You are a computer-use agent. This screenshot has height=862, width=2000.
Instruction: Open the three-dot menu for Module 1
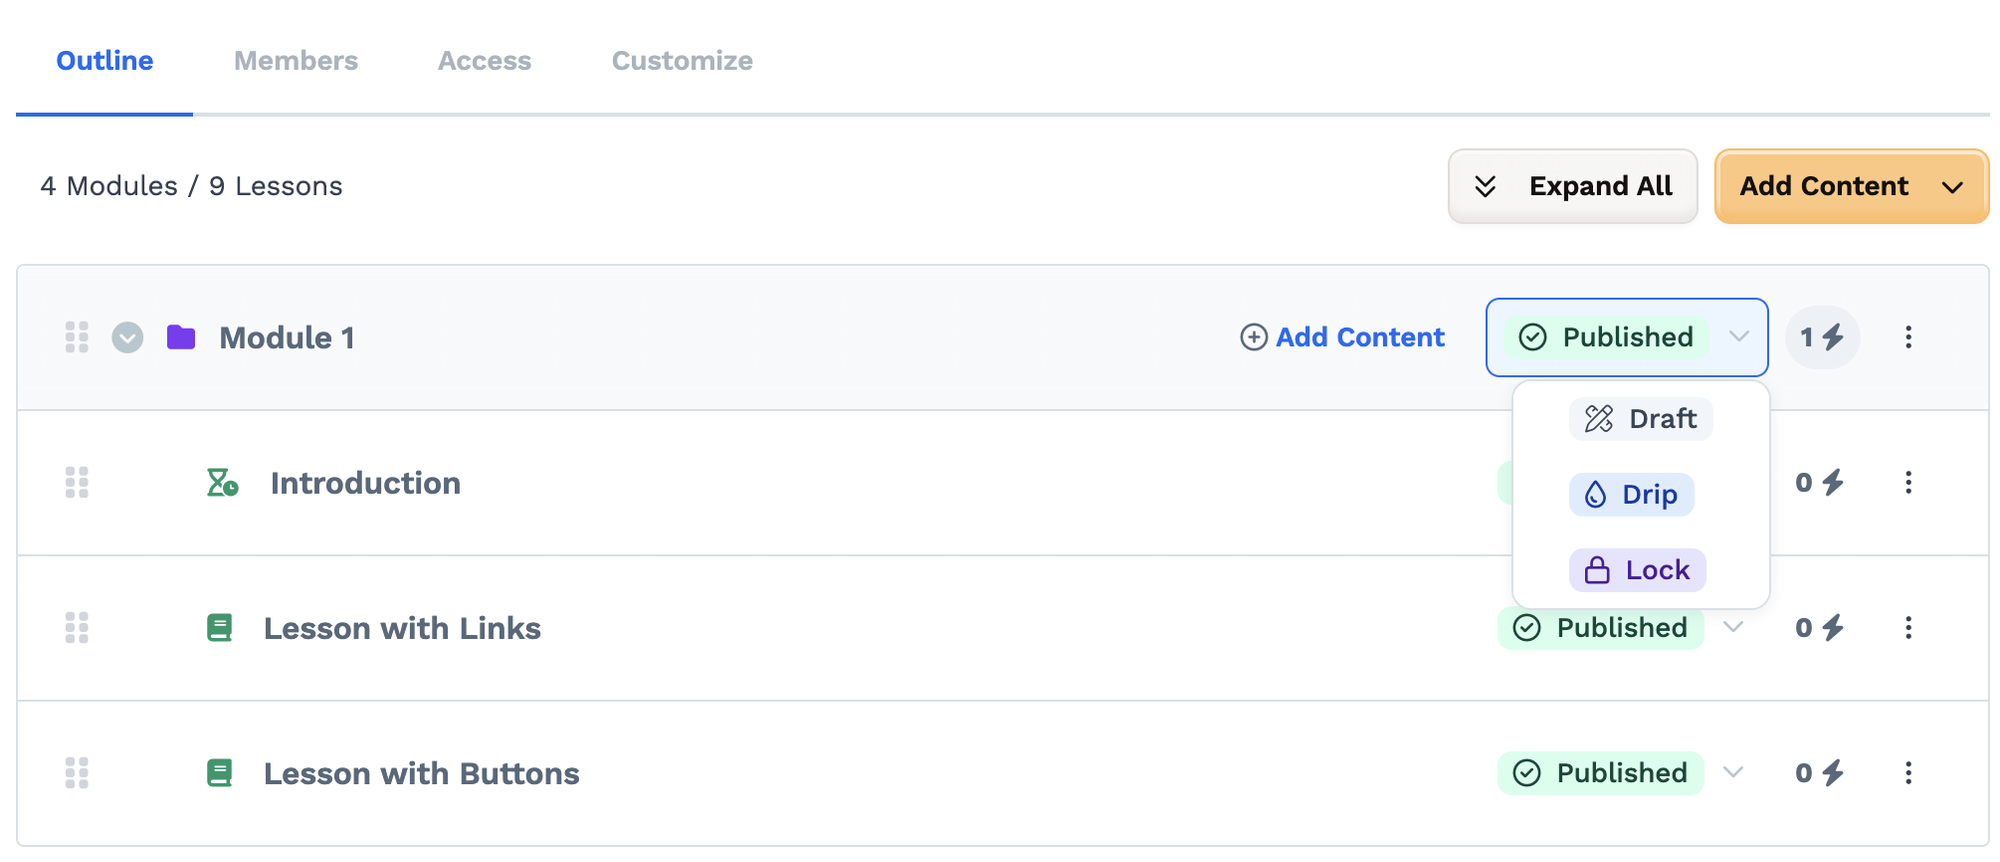pyautogui.click(x=1908, y=337)
